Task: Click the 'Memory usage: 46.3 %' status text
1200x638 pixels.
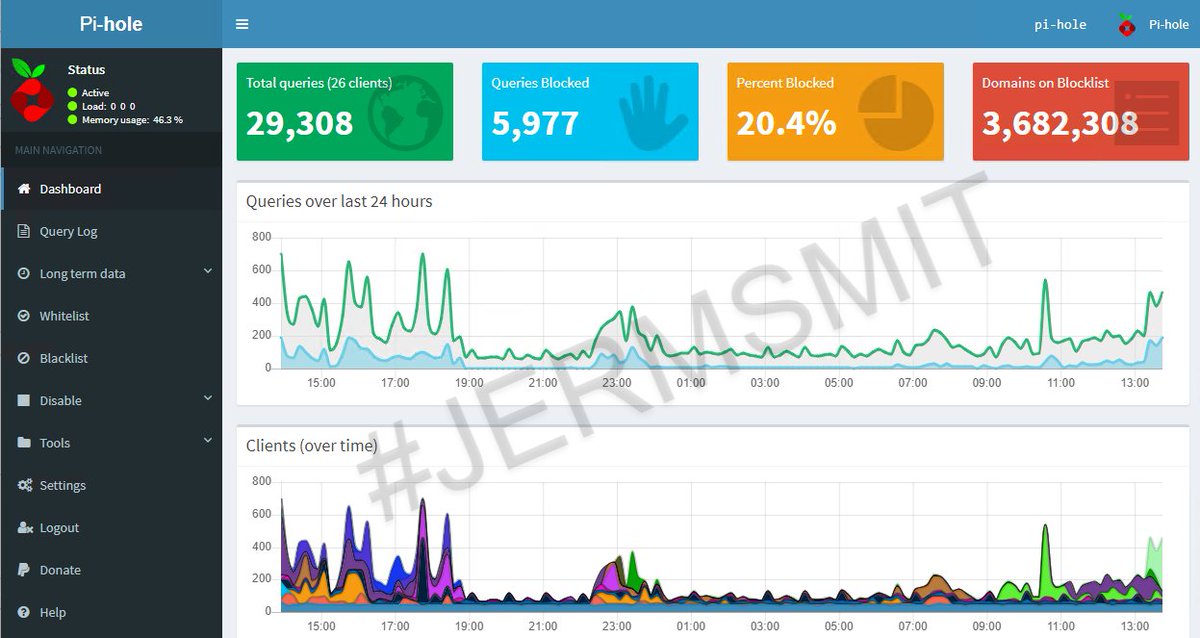Action: pos(132,120)
